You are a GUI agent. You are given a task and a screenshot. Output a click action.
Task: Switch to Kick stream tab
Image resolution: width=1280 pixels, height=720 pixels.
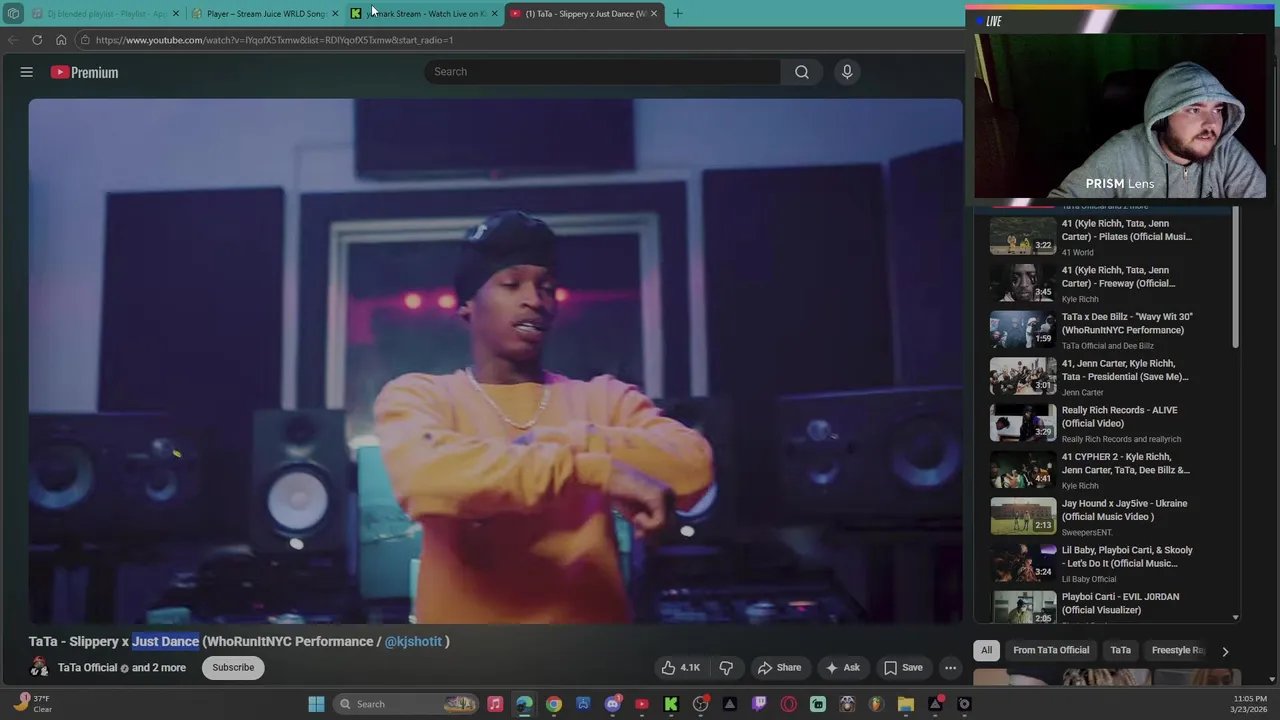425,13
